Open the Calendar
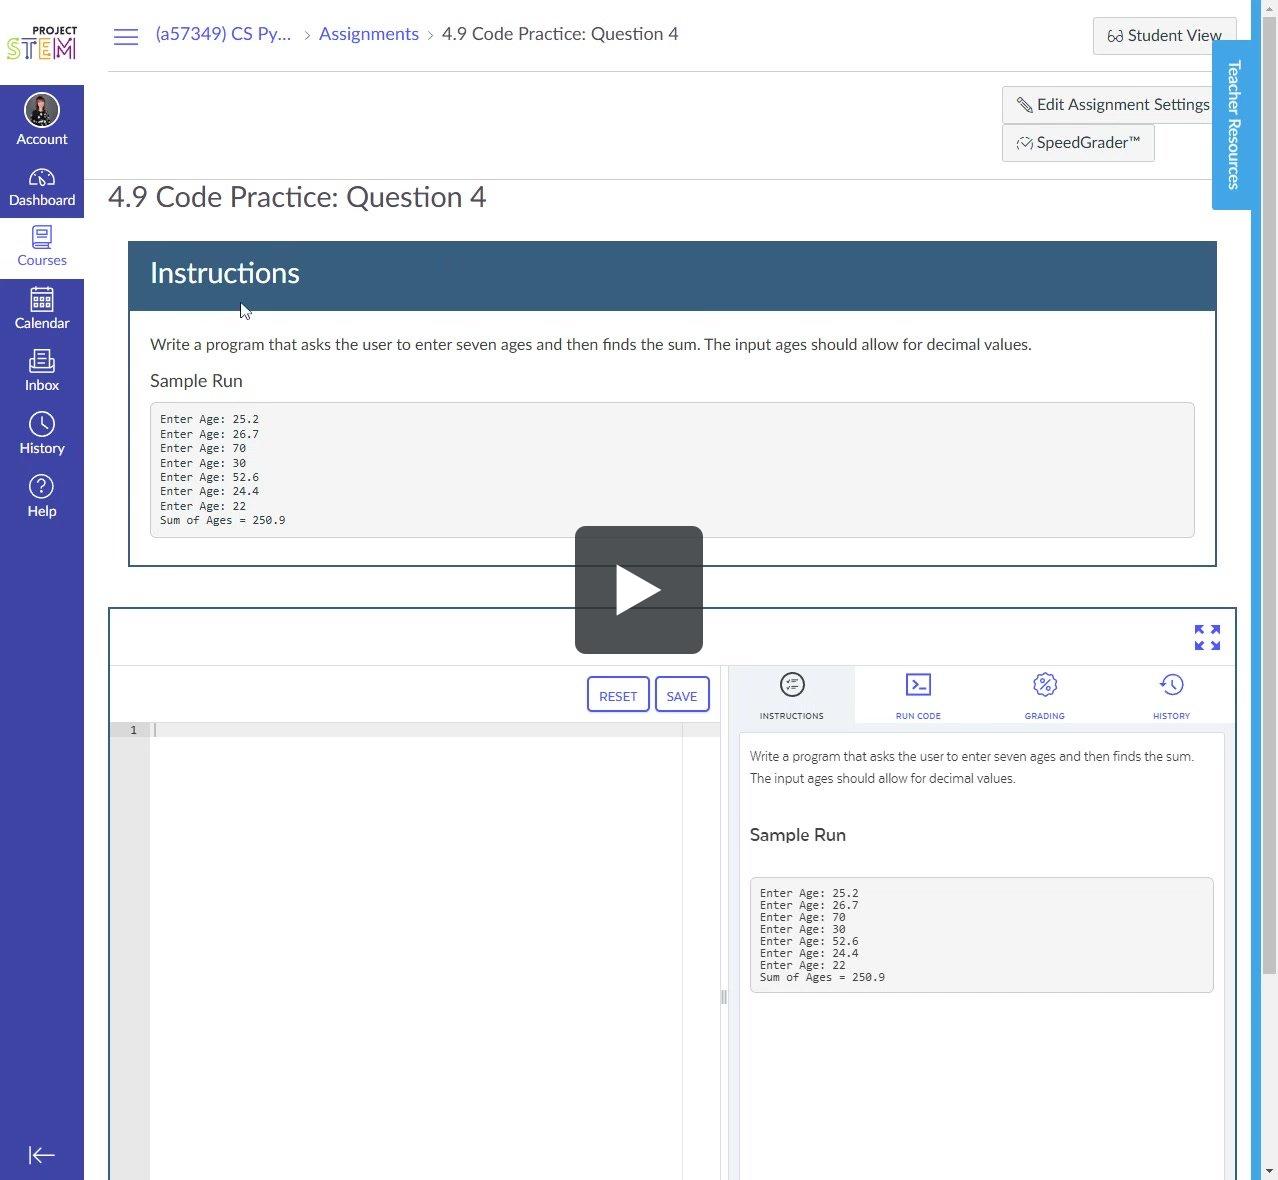Image resolution: width=1278 pixels, height=1180 pixels. [x=42, y=309]
